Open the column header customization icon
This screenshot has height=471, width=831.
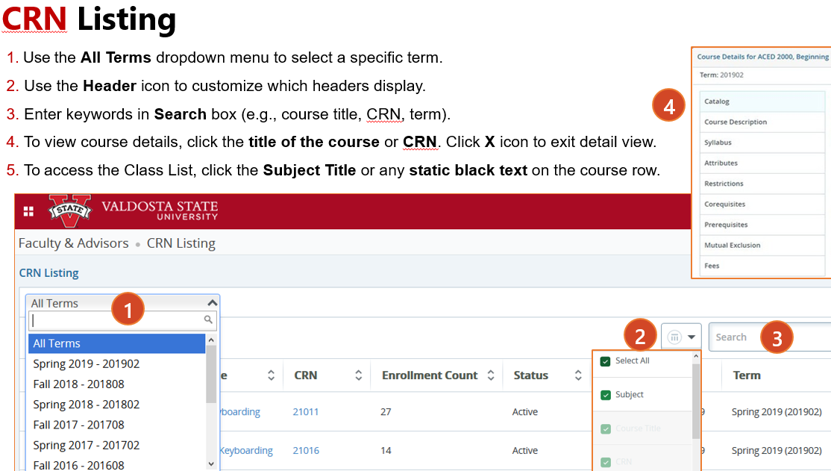coord(681,337)
